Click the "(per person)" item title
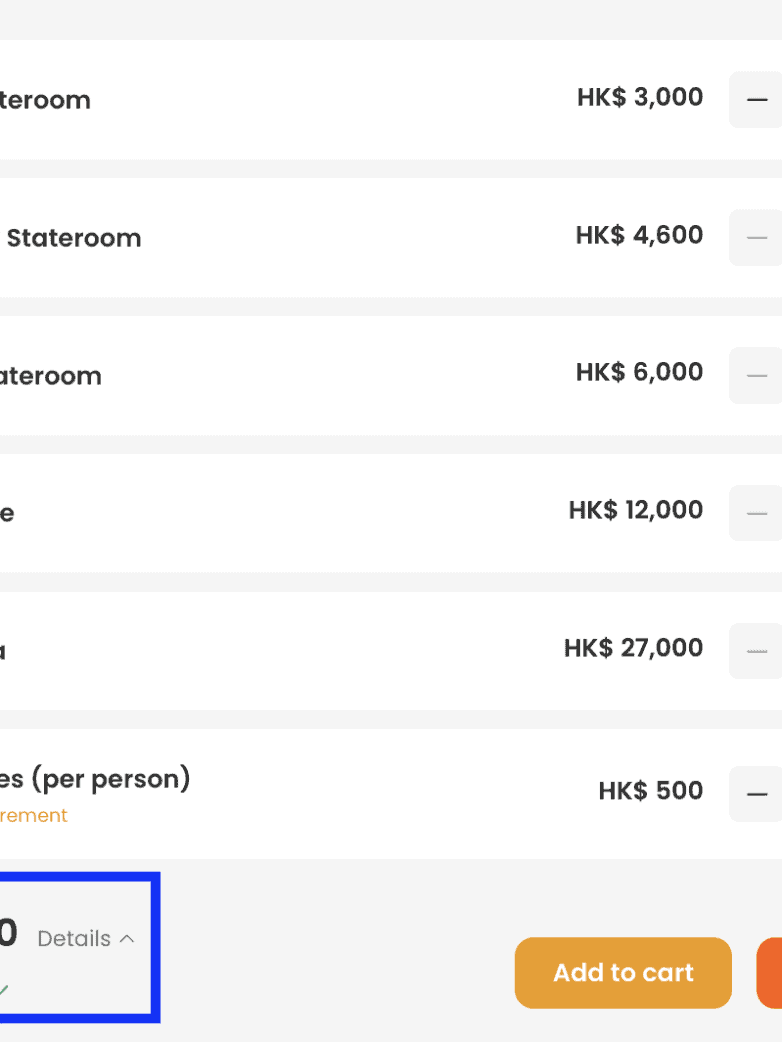782x1042 pixels. click(x=95, y=779)
